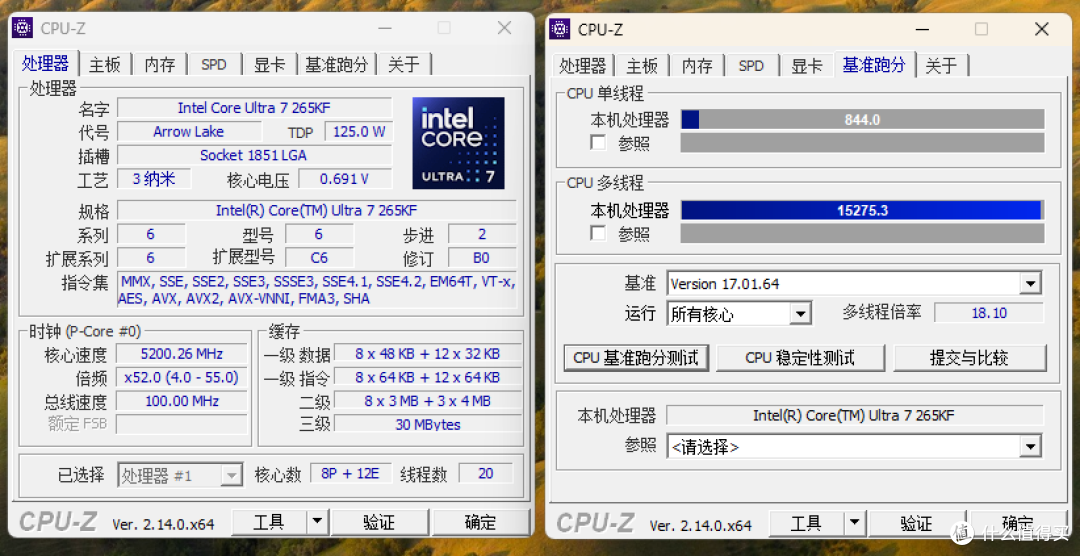Click 一级 数据 value 8 x 48 KB + 12 x 32 KB
This screenshot has width=1080, height=556.
[427, 354]
